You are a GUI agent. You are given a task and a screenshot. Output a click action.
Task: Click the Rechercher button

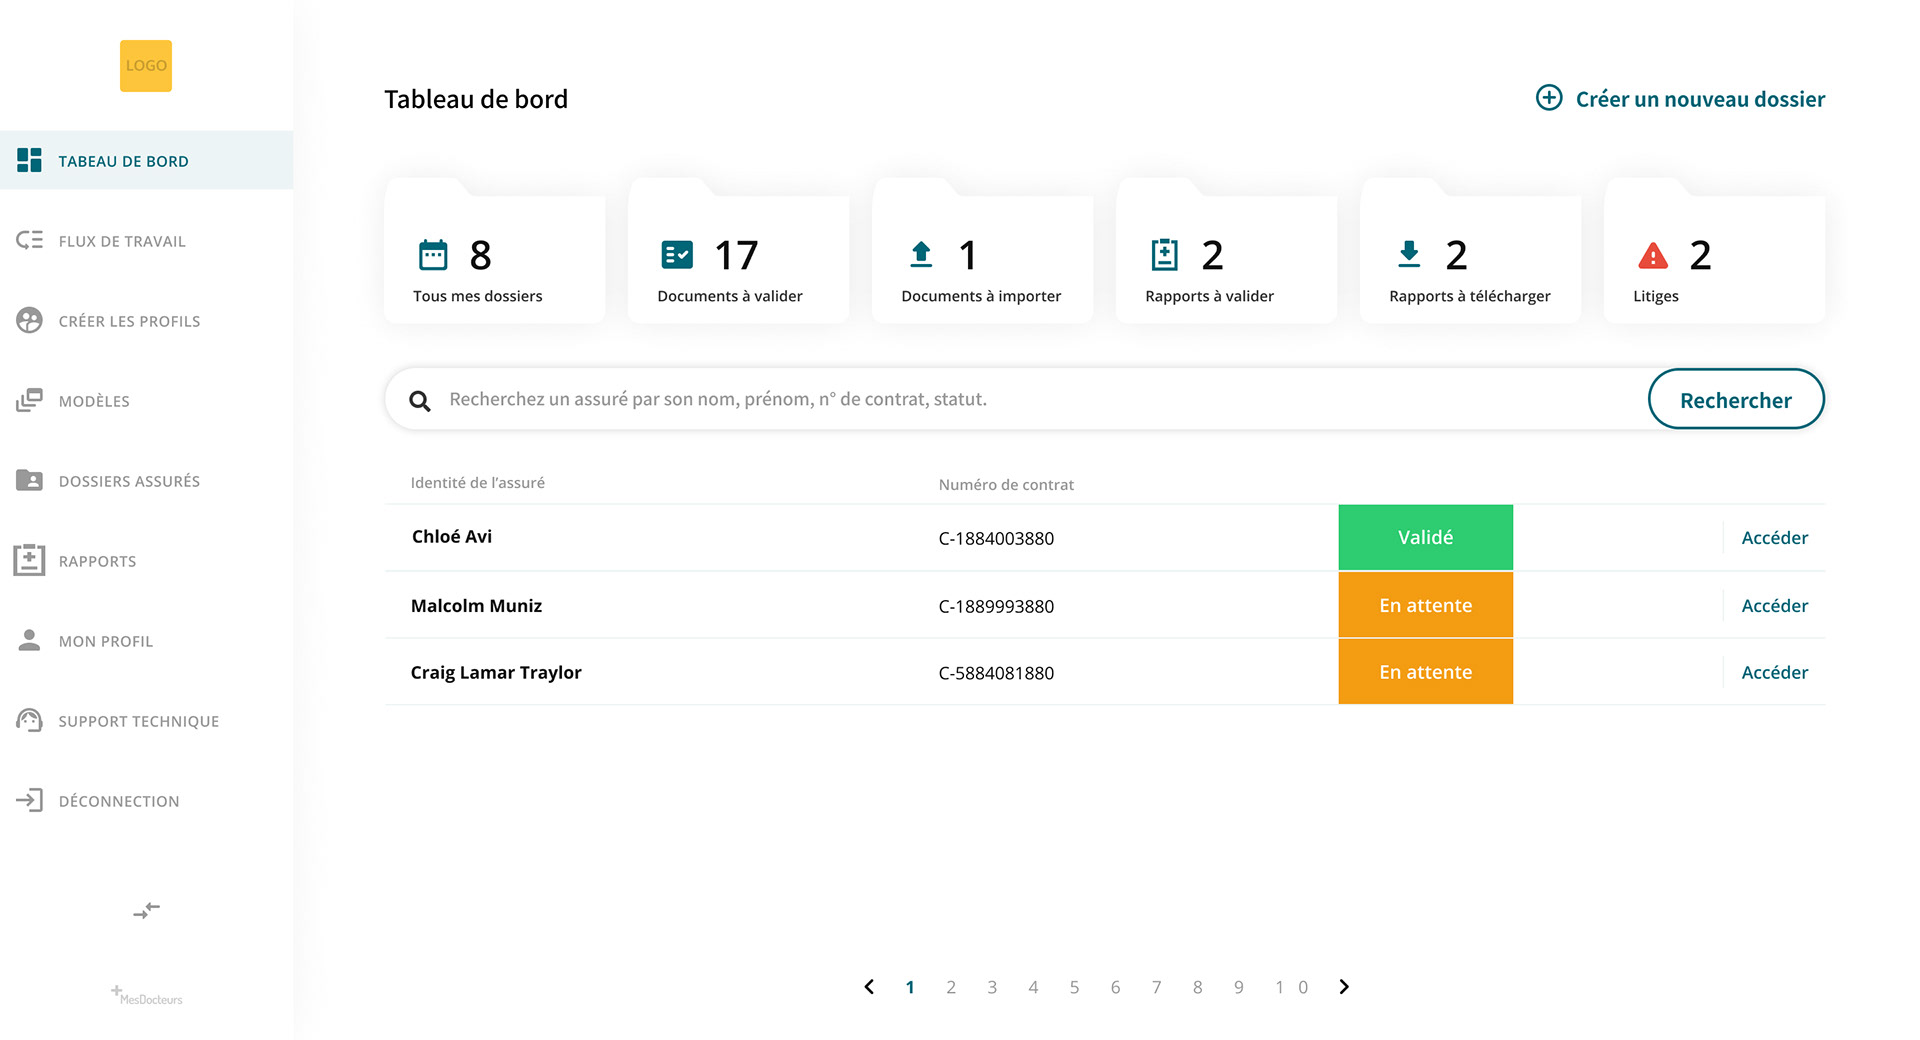click(1736, 399)
